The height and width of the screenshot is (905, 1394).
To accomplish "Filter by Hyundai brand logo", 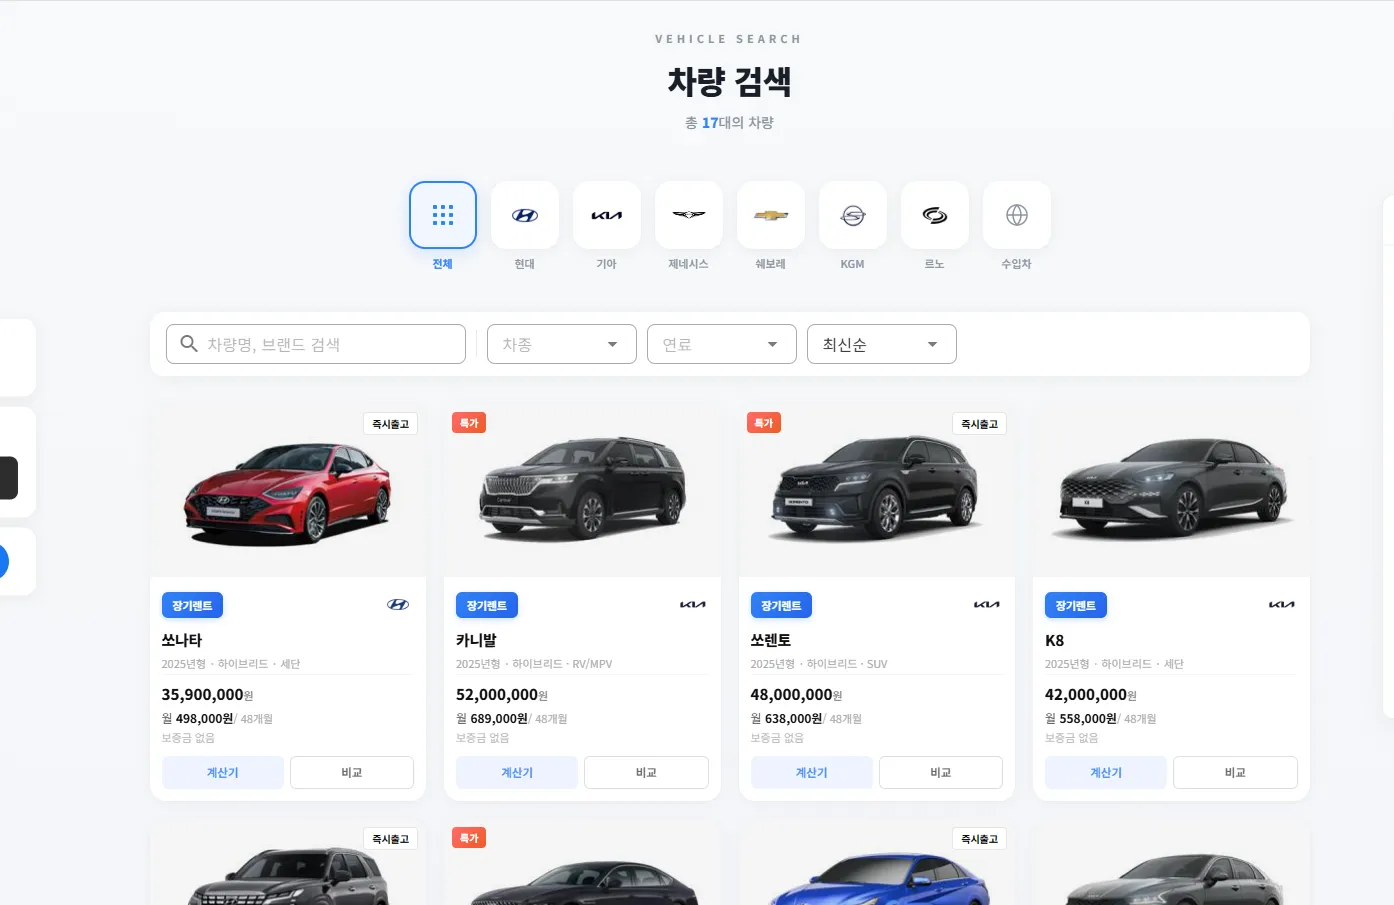I will [x=525, y=215].
